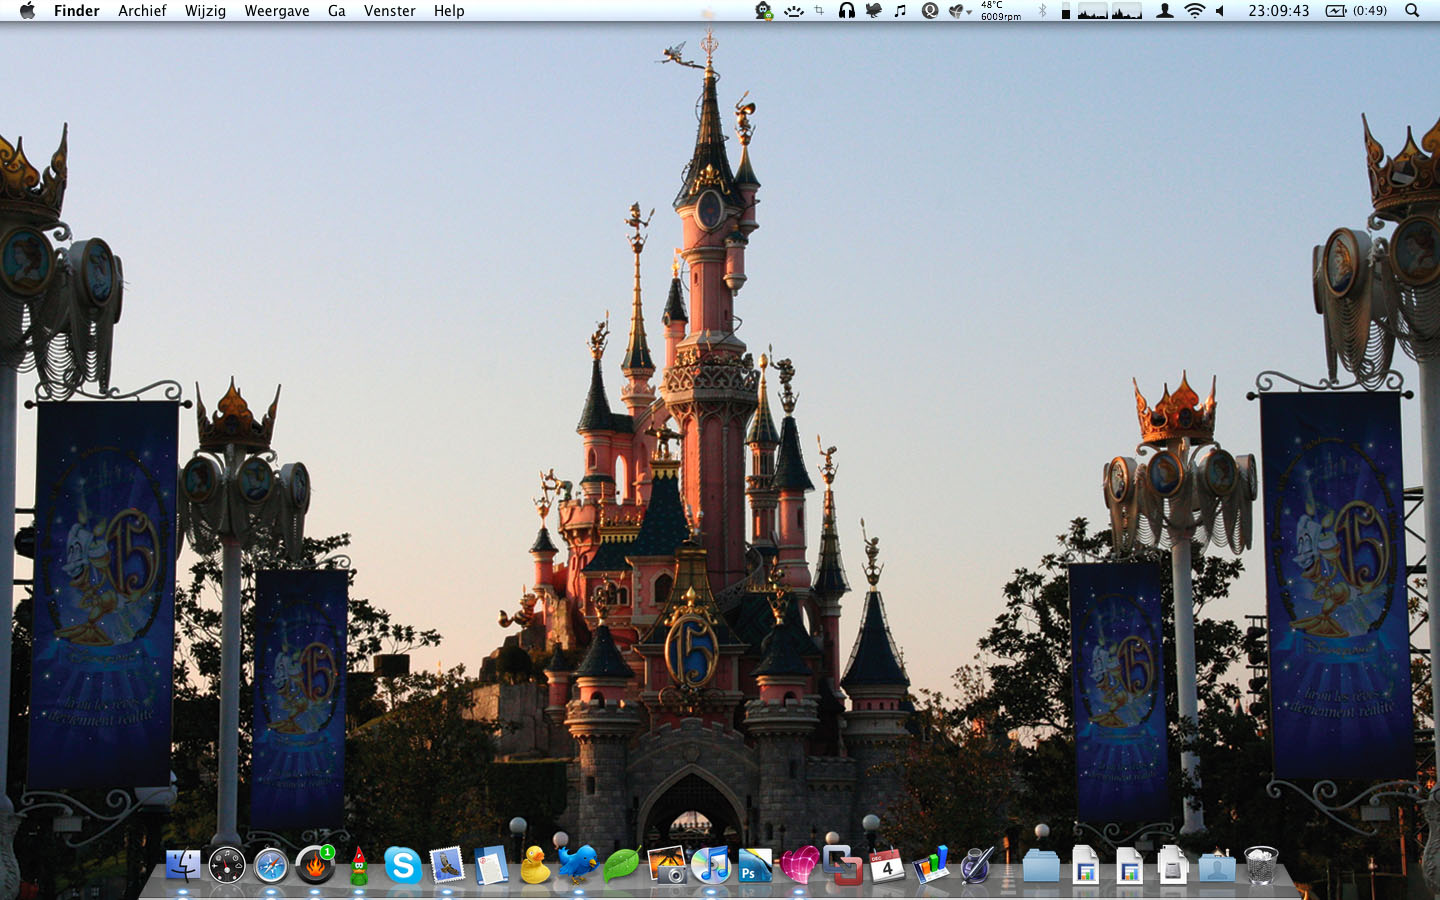
Task: Open the Ga menu
Action: click(x=337, y=11)
